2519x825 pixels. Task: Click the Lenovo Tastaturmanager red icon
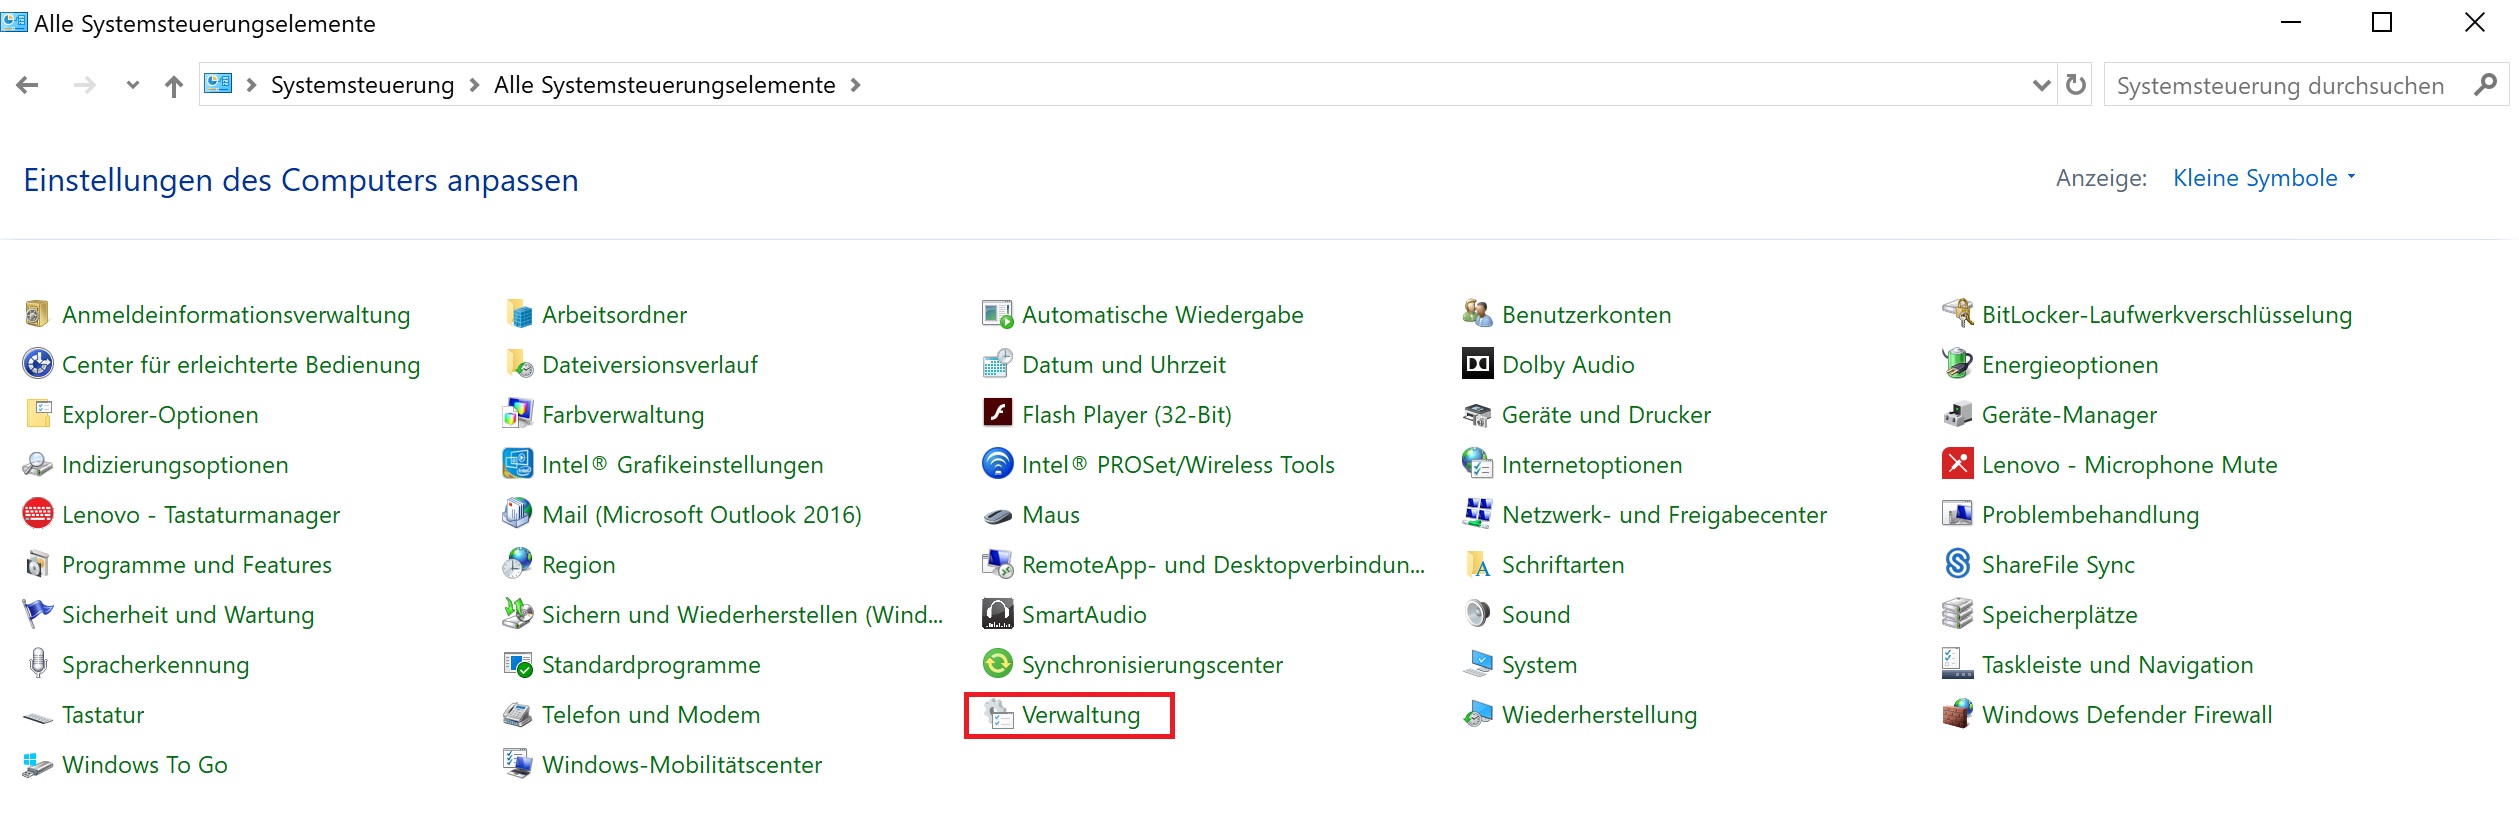tap(37, 514)
